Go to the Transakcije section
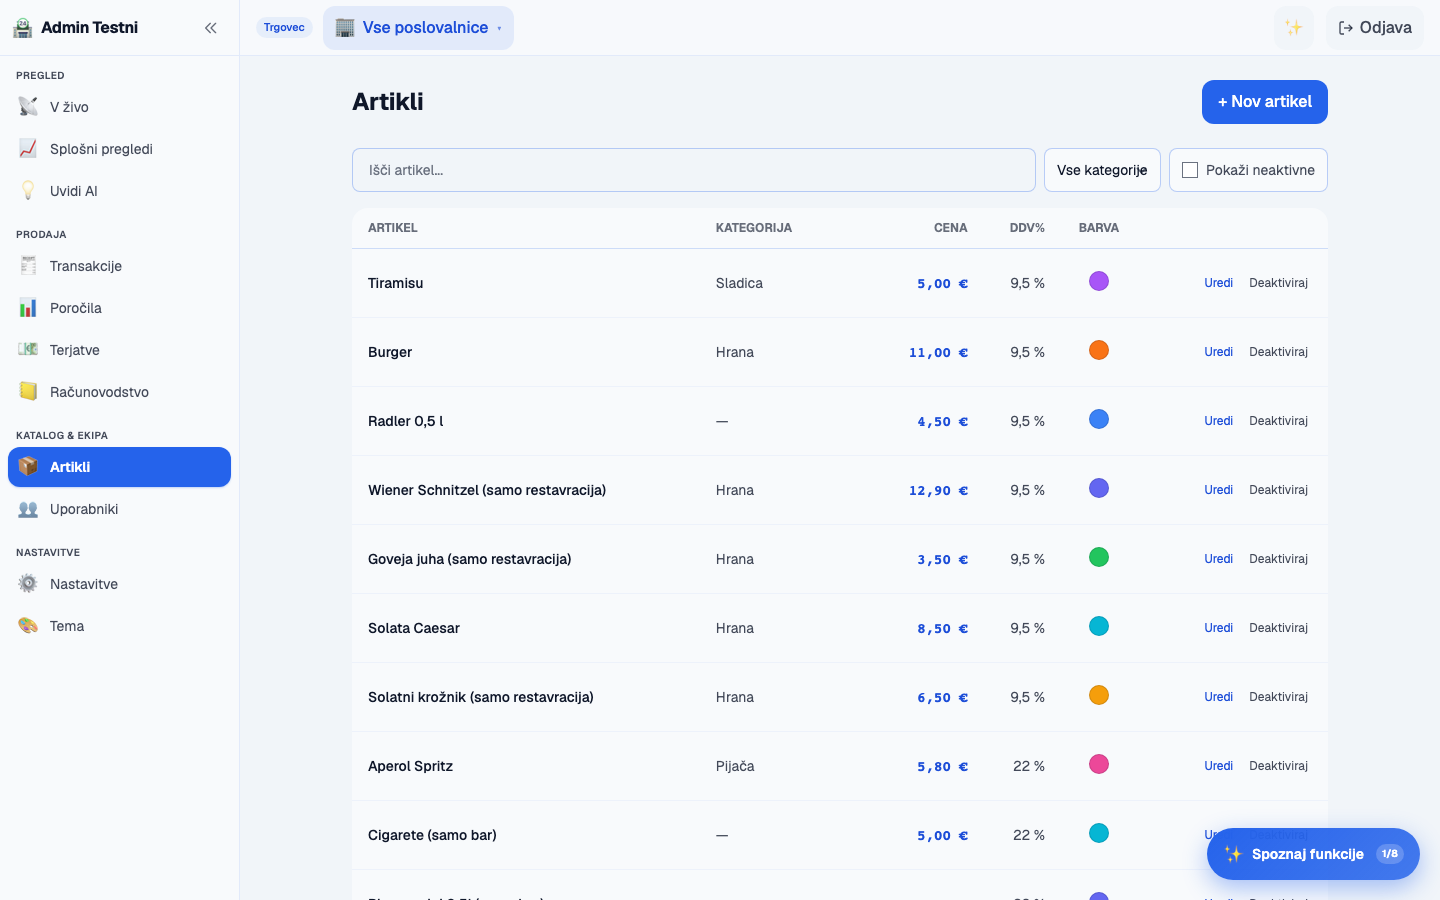Screen dimensions: 1440x900 click(119, 266)
